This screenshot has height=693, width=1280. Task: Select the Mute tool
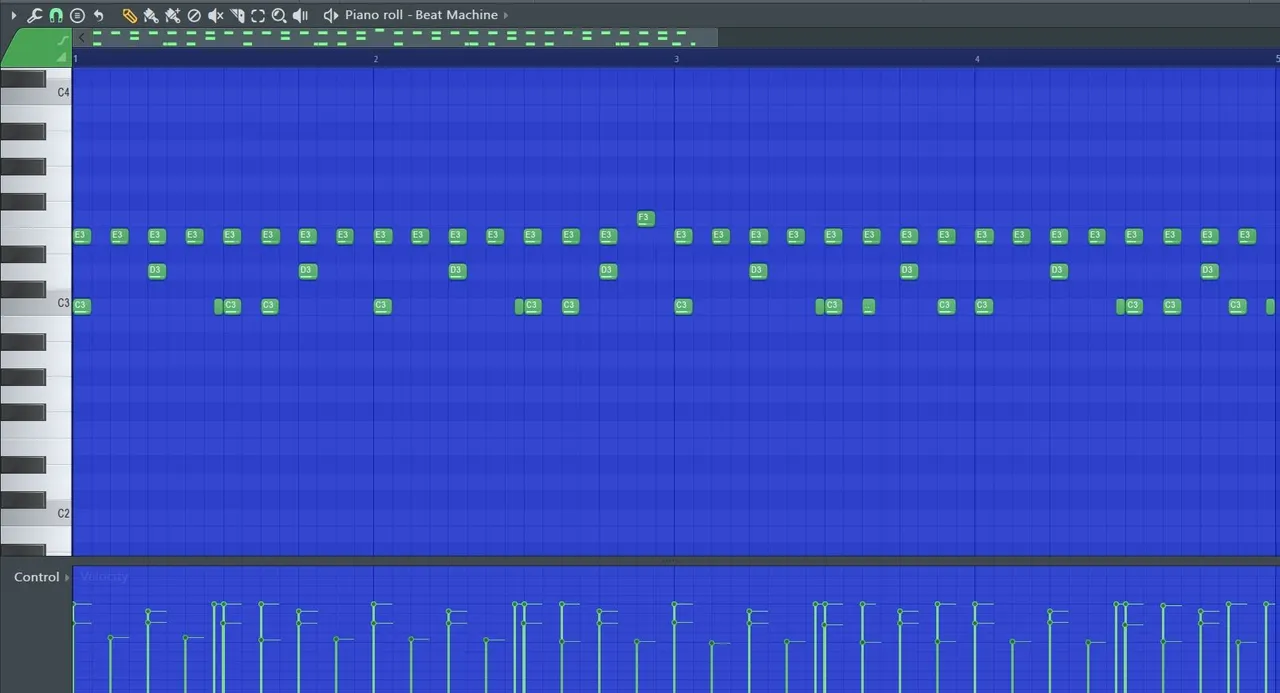(x=215, y=15)
